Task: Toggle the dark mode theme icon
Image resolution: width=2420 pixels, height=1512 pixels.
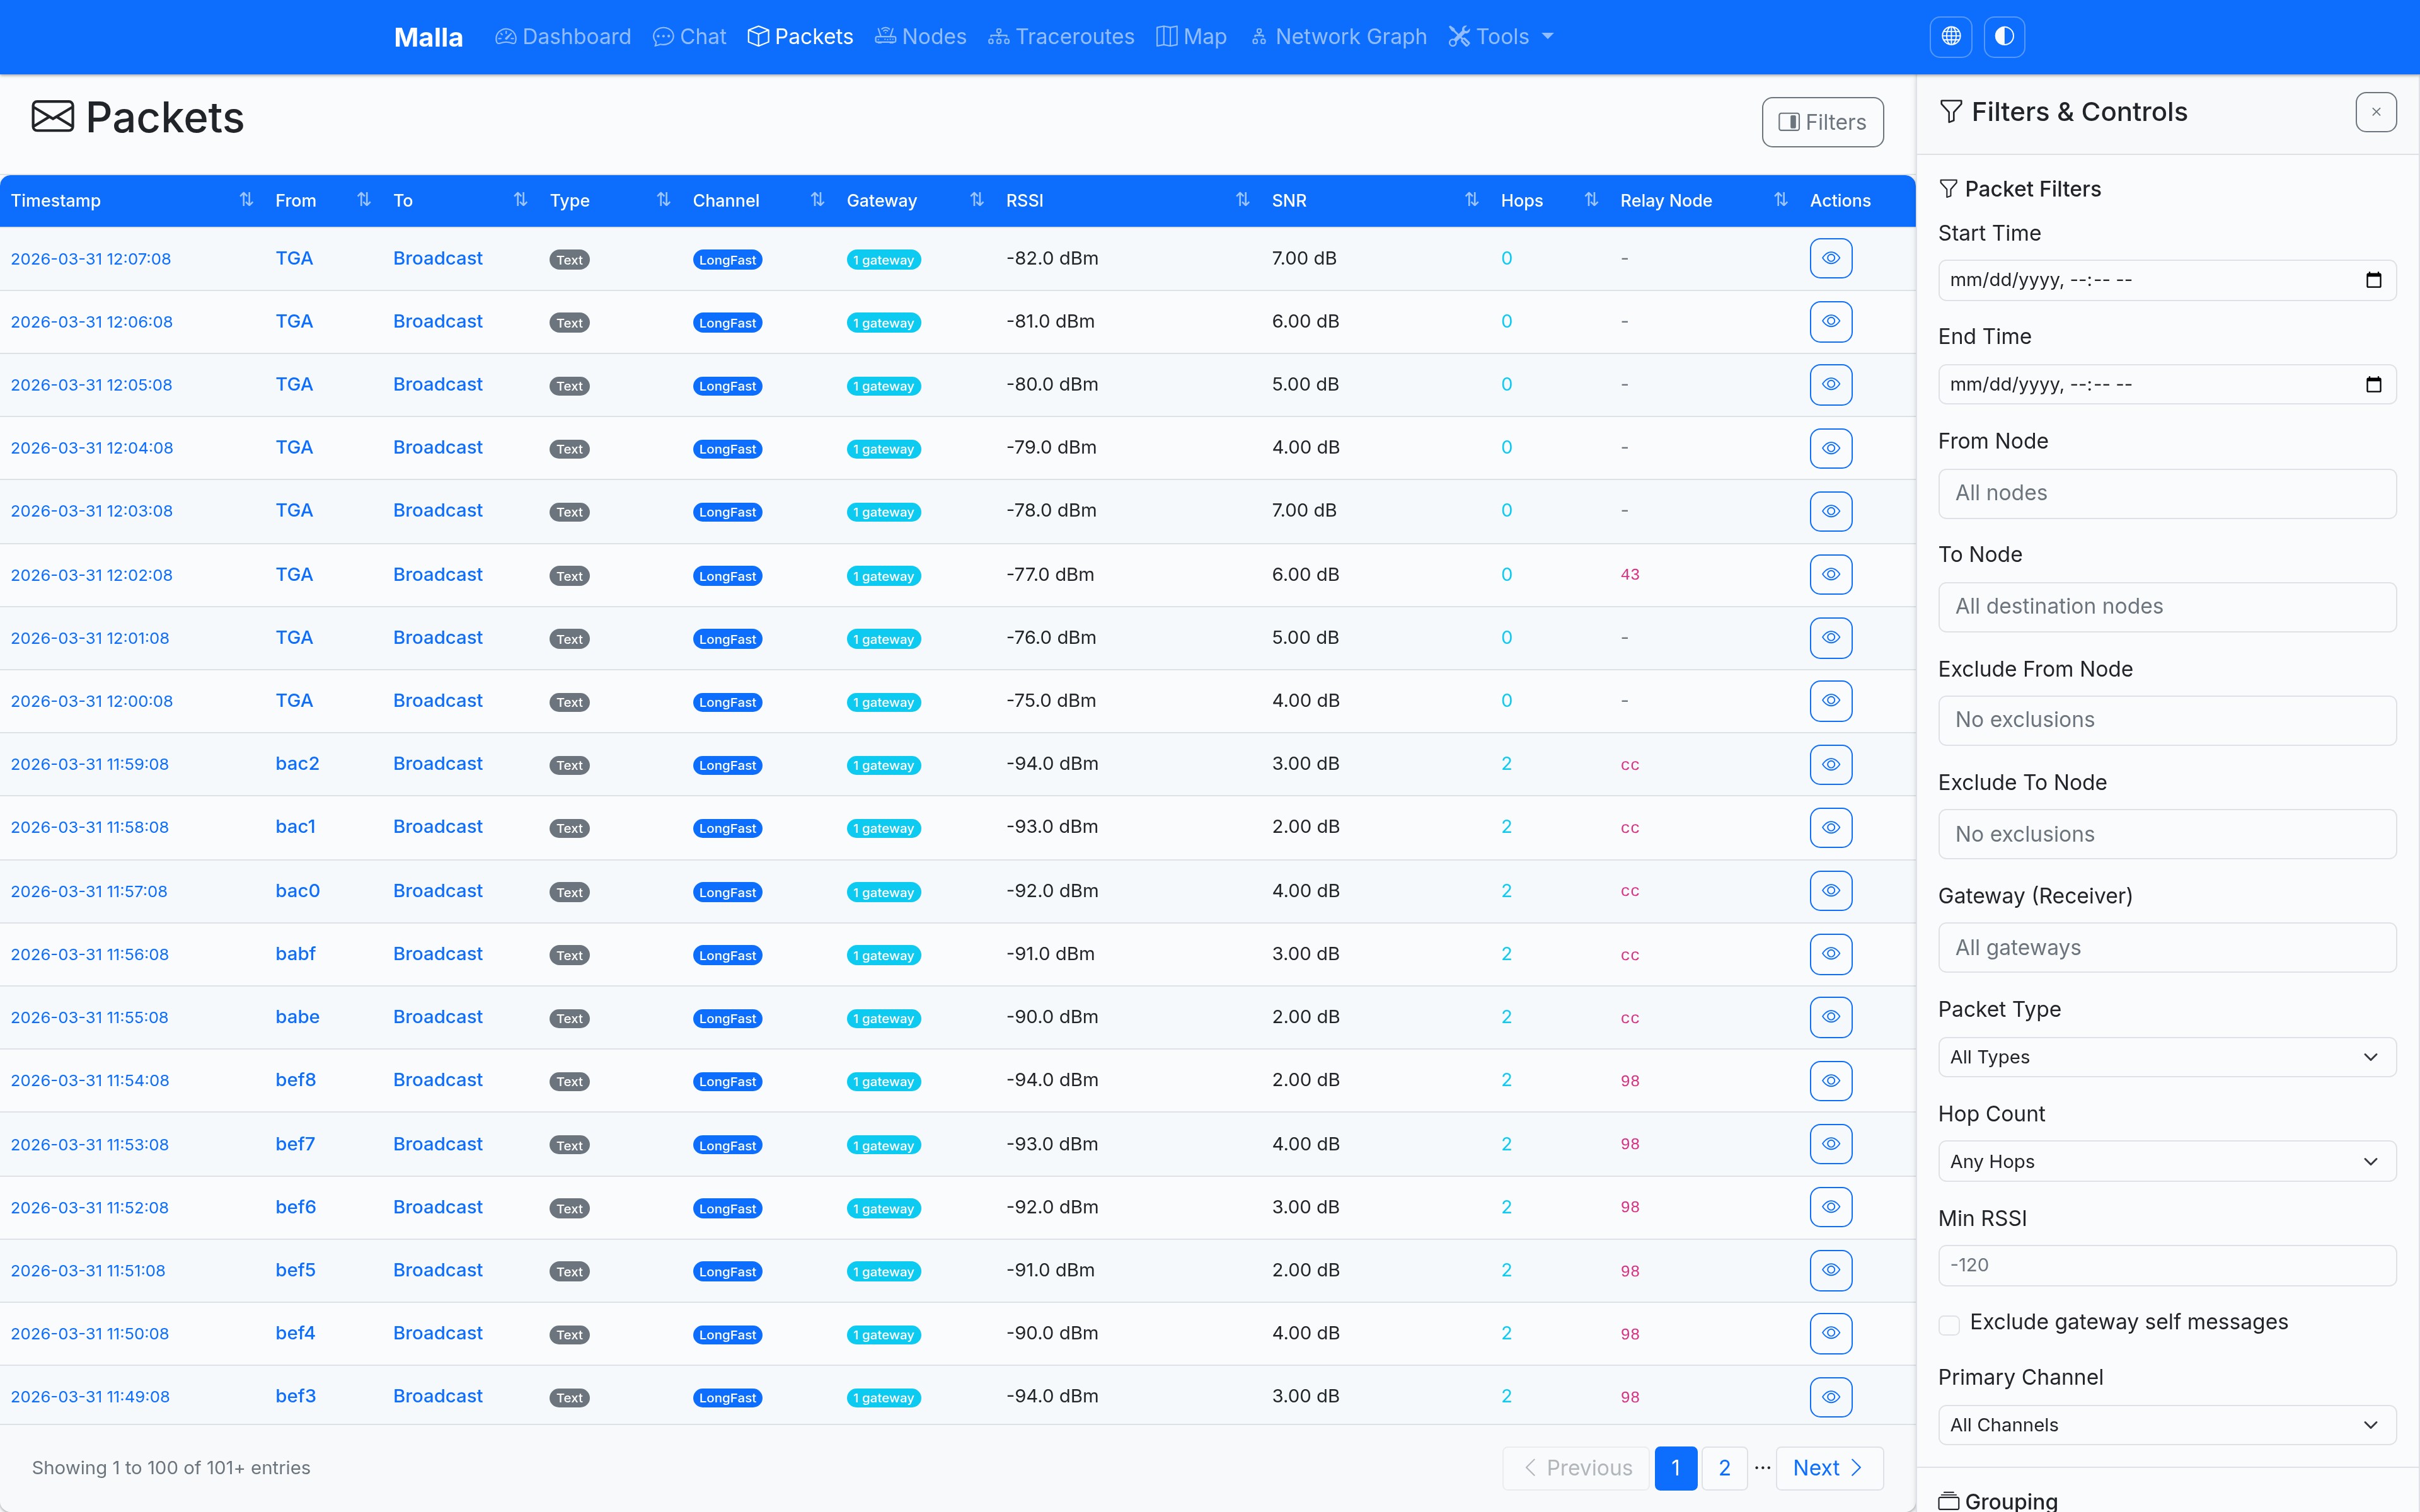Action: pos(2004,37)
